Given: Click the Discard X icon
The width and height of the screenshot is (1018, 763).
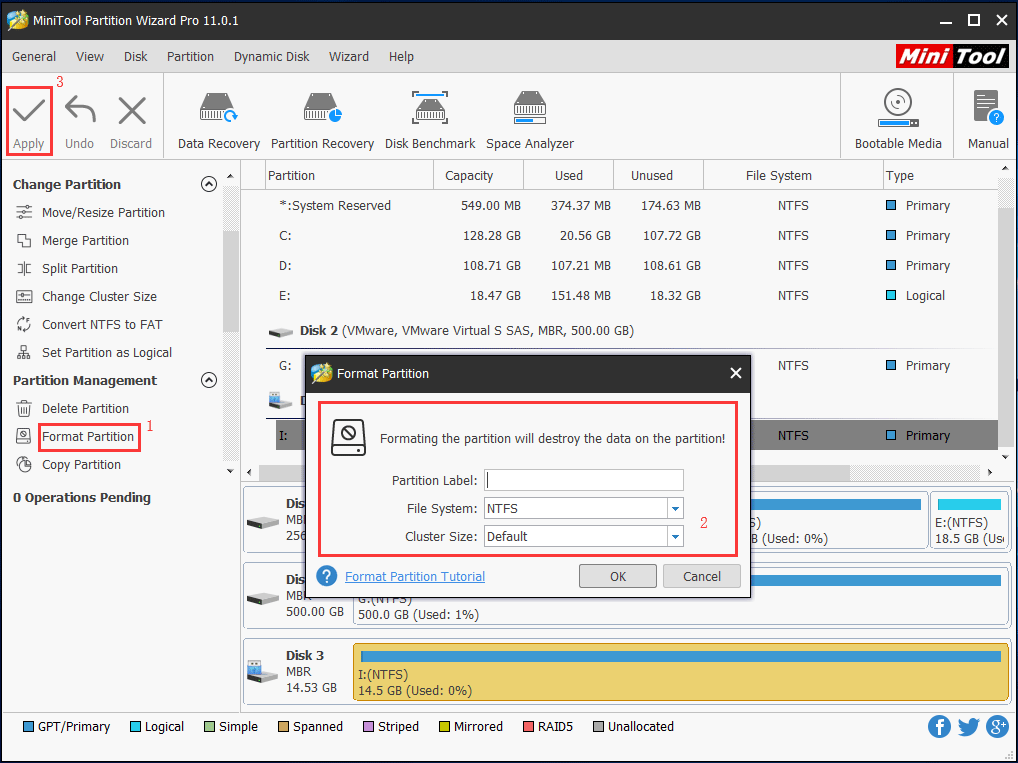Looking at the screenshot, I should click(x=132, y=110).
